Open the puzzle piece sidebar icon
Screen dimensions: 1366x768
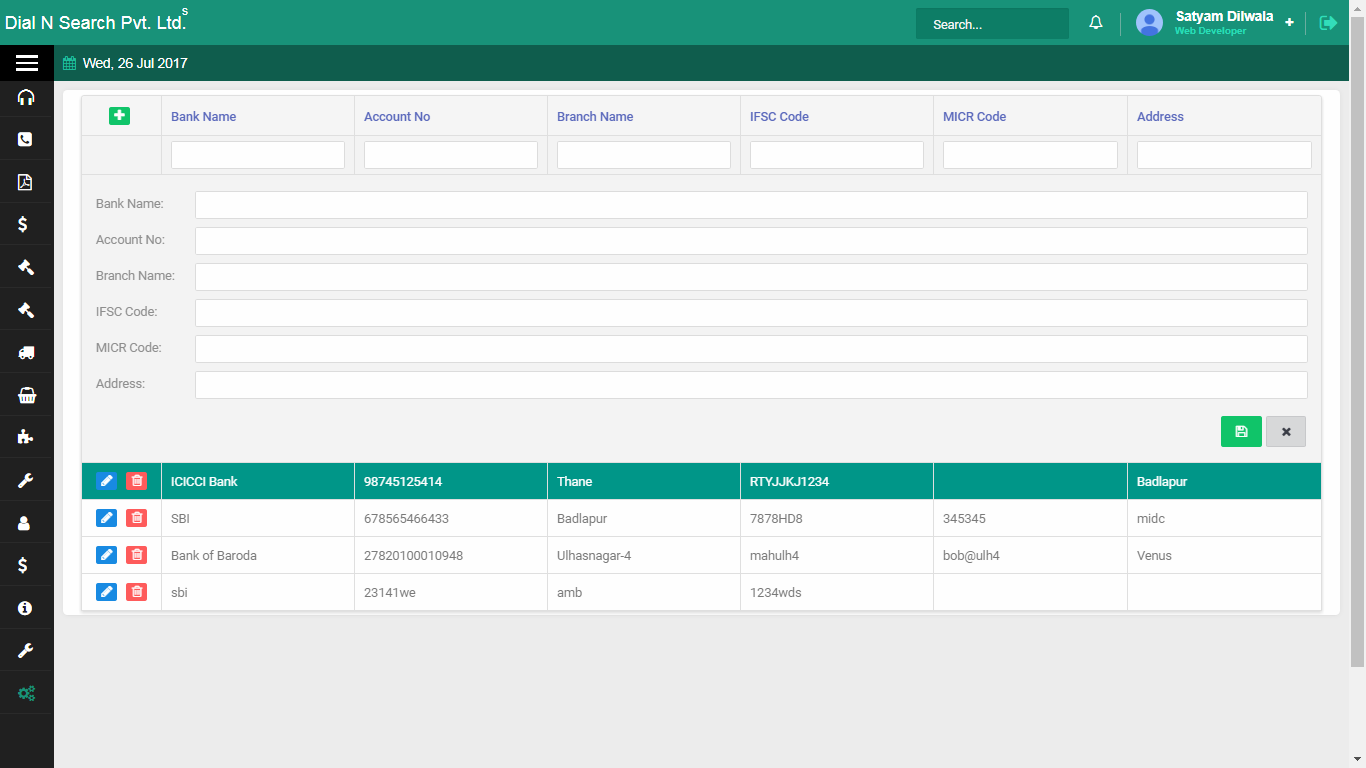pos(26,437)
